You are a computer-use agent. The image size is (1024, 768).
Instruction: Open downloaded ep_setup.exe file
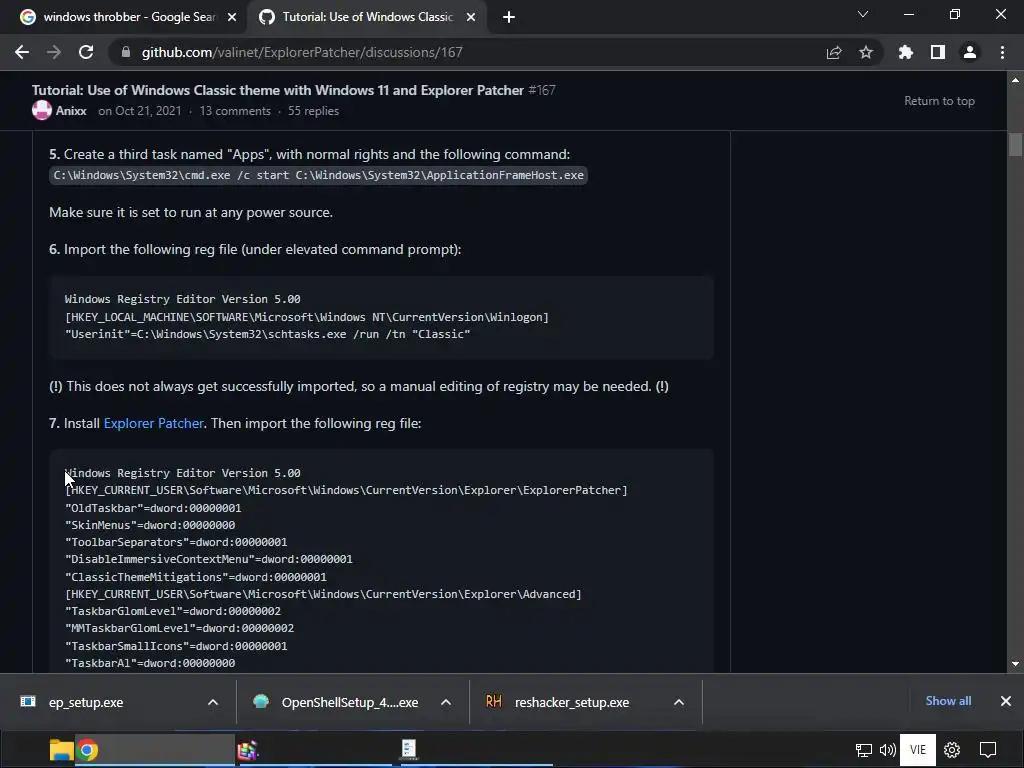[86, 702]
